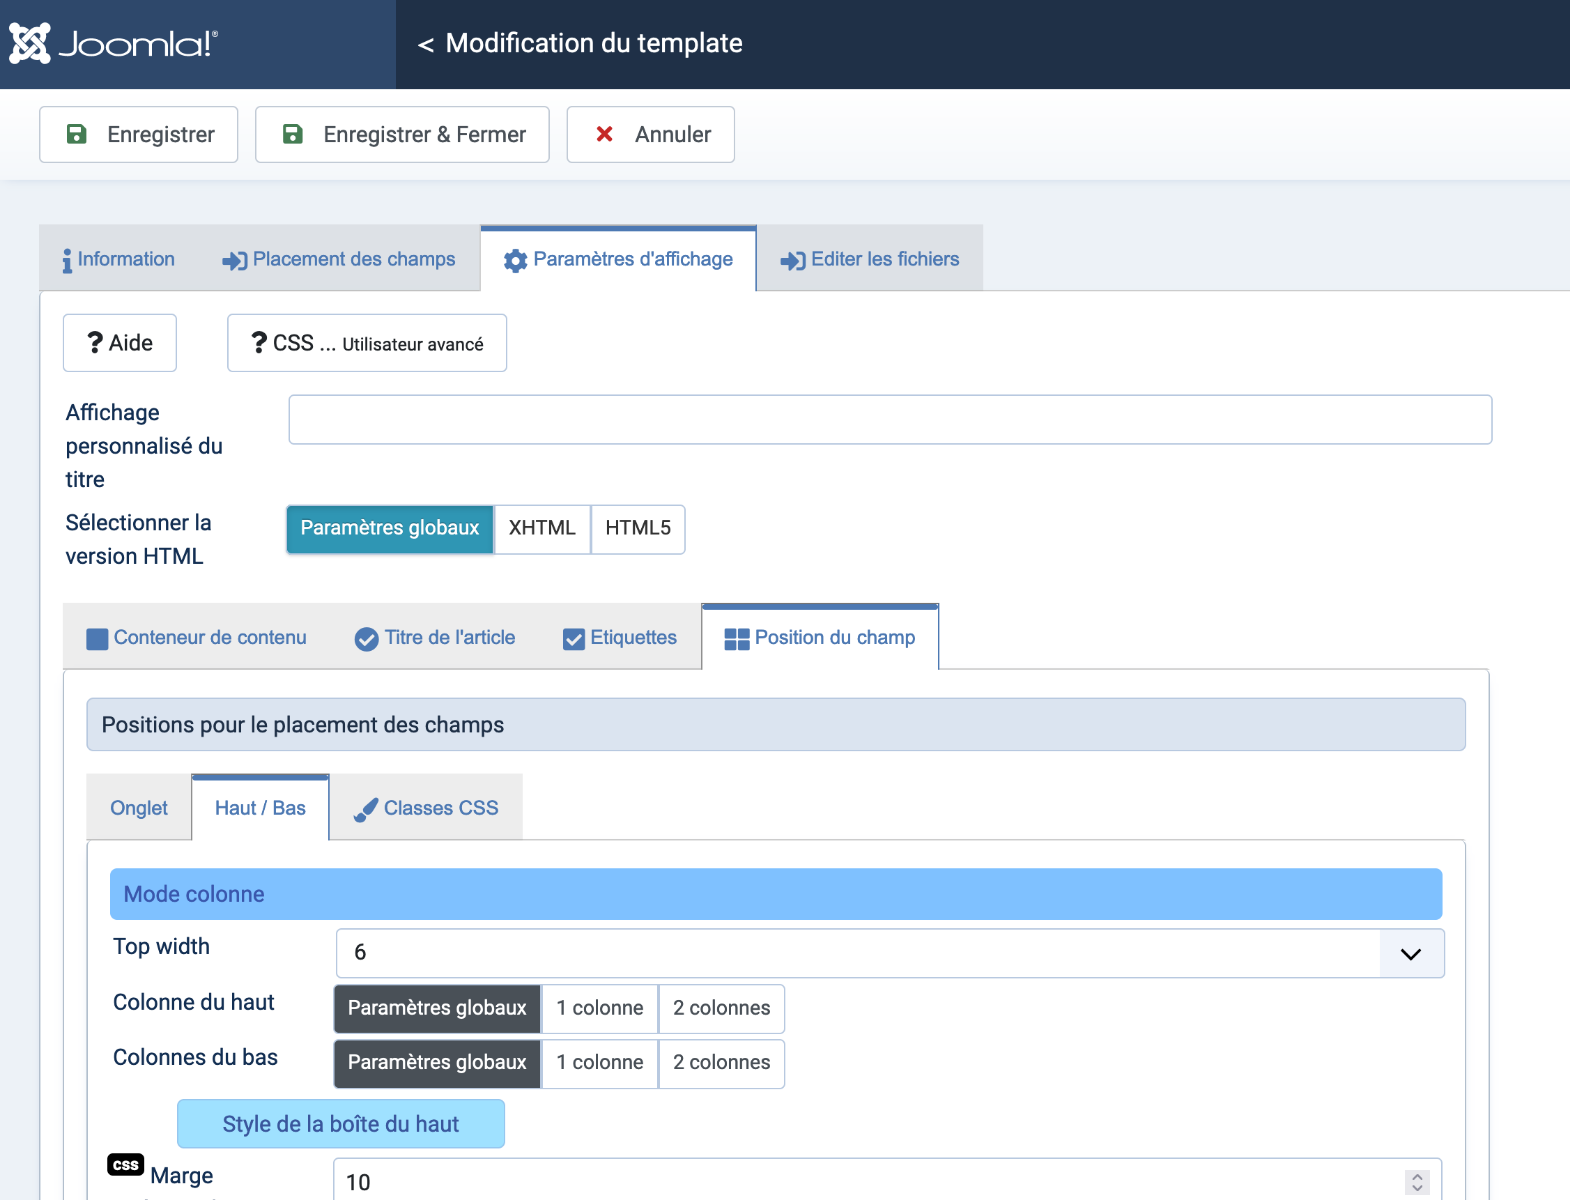Choose 2 colonnes for Colonnes du bas
Image resolution: width=1570 pixels, height=1200 pixels.
(x=722, y=1062)
